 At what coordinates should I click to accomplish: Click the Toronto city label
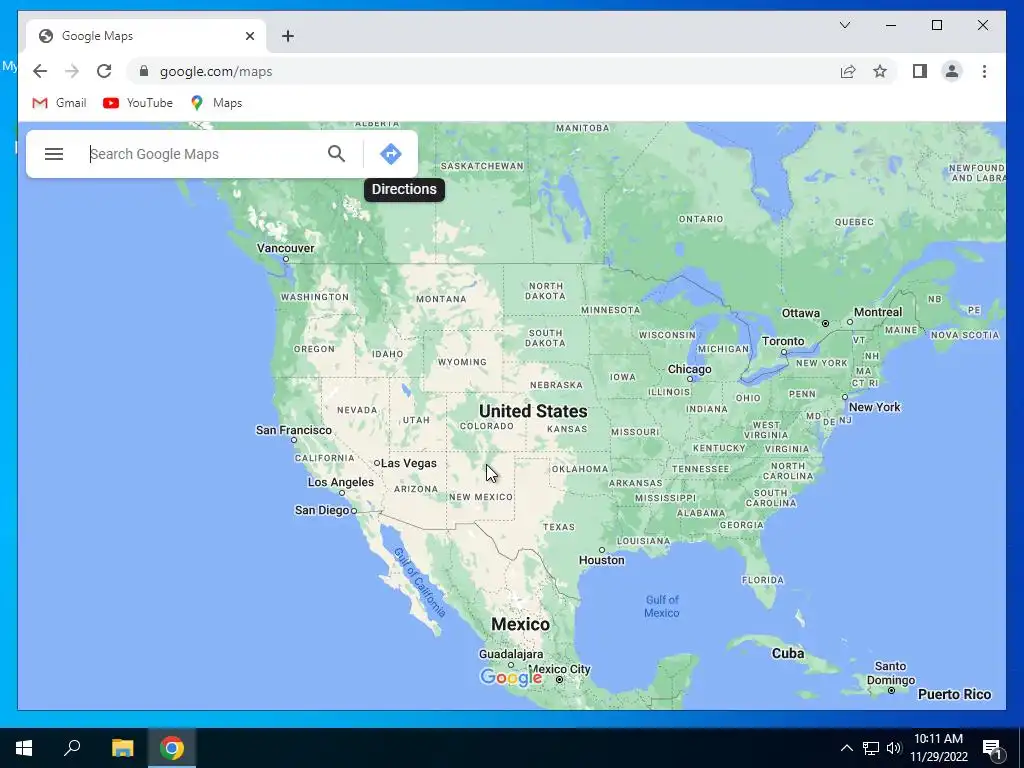(x=783, y=341)
